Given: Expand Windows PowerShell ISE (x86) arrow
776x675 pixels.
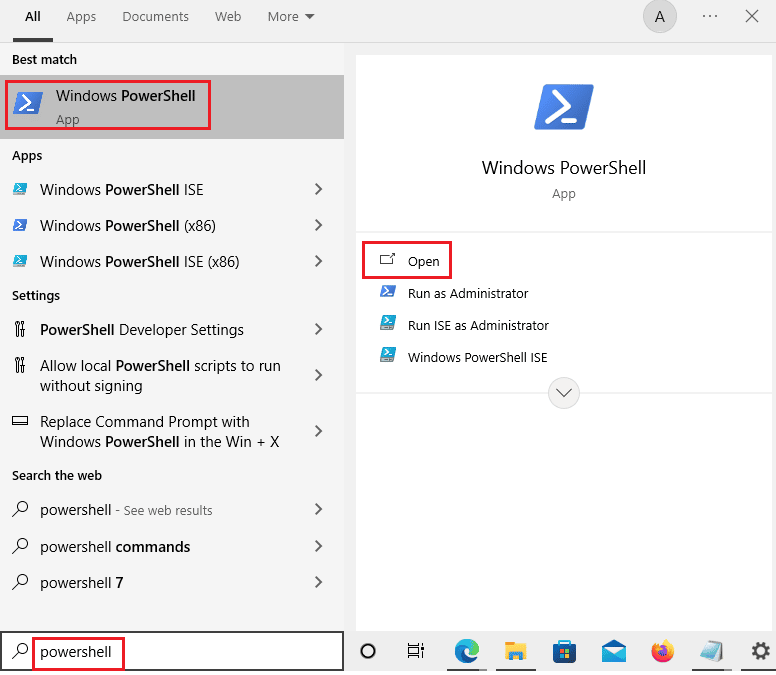Looking at the screenshot, I should pos(319,261).
